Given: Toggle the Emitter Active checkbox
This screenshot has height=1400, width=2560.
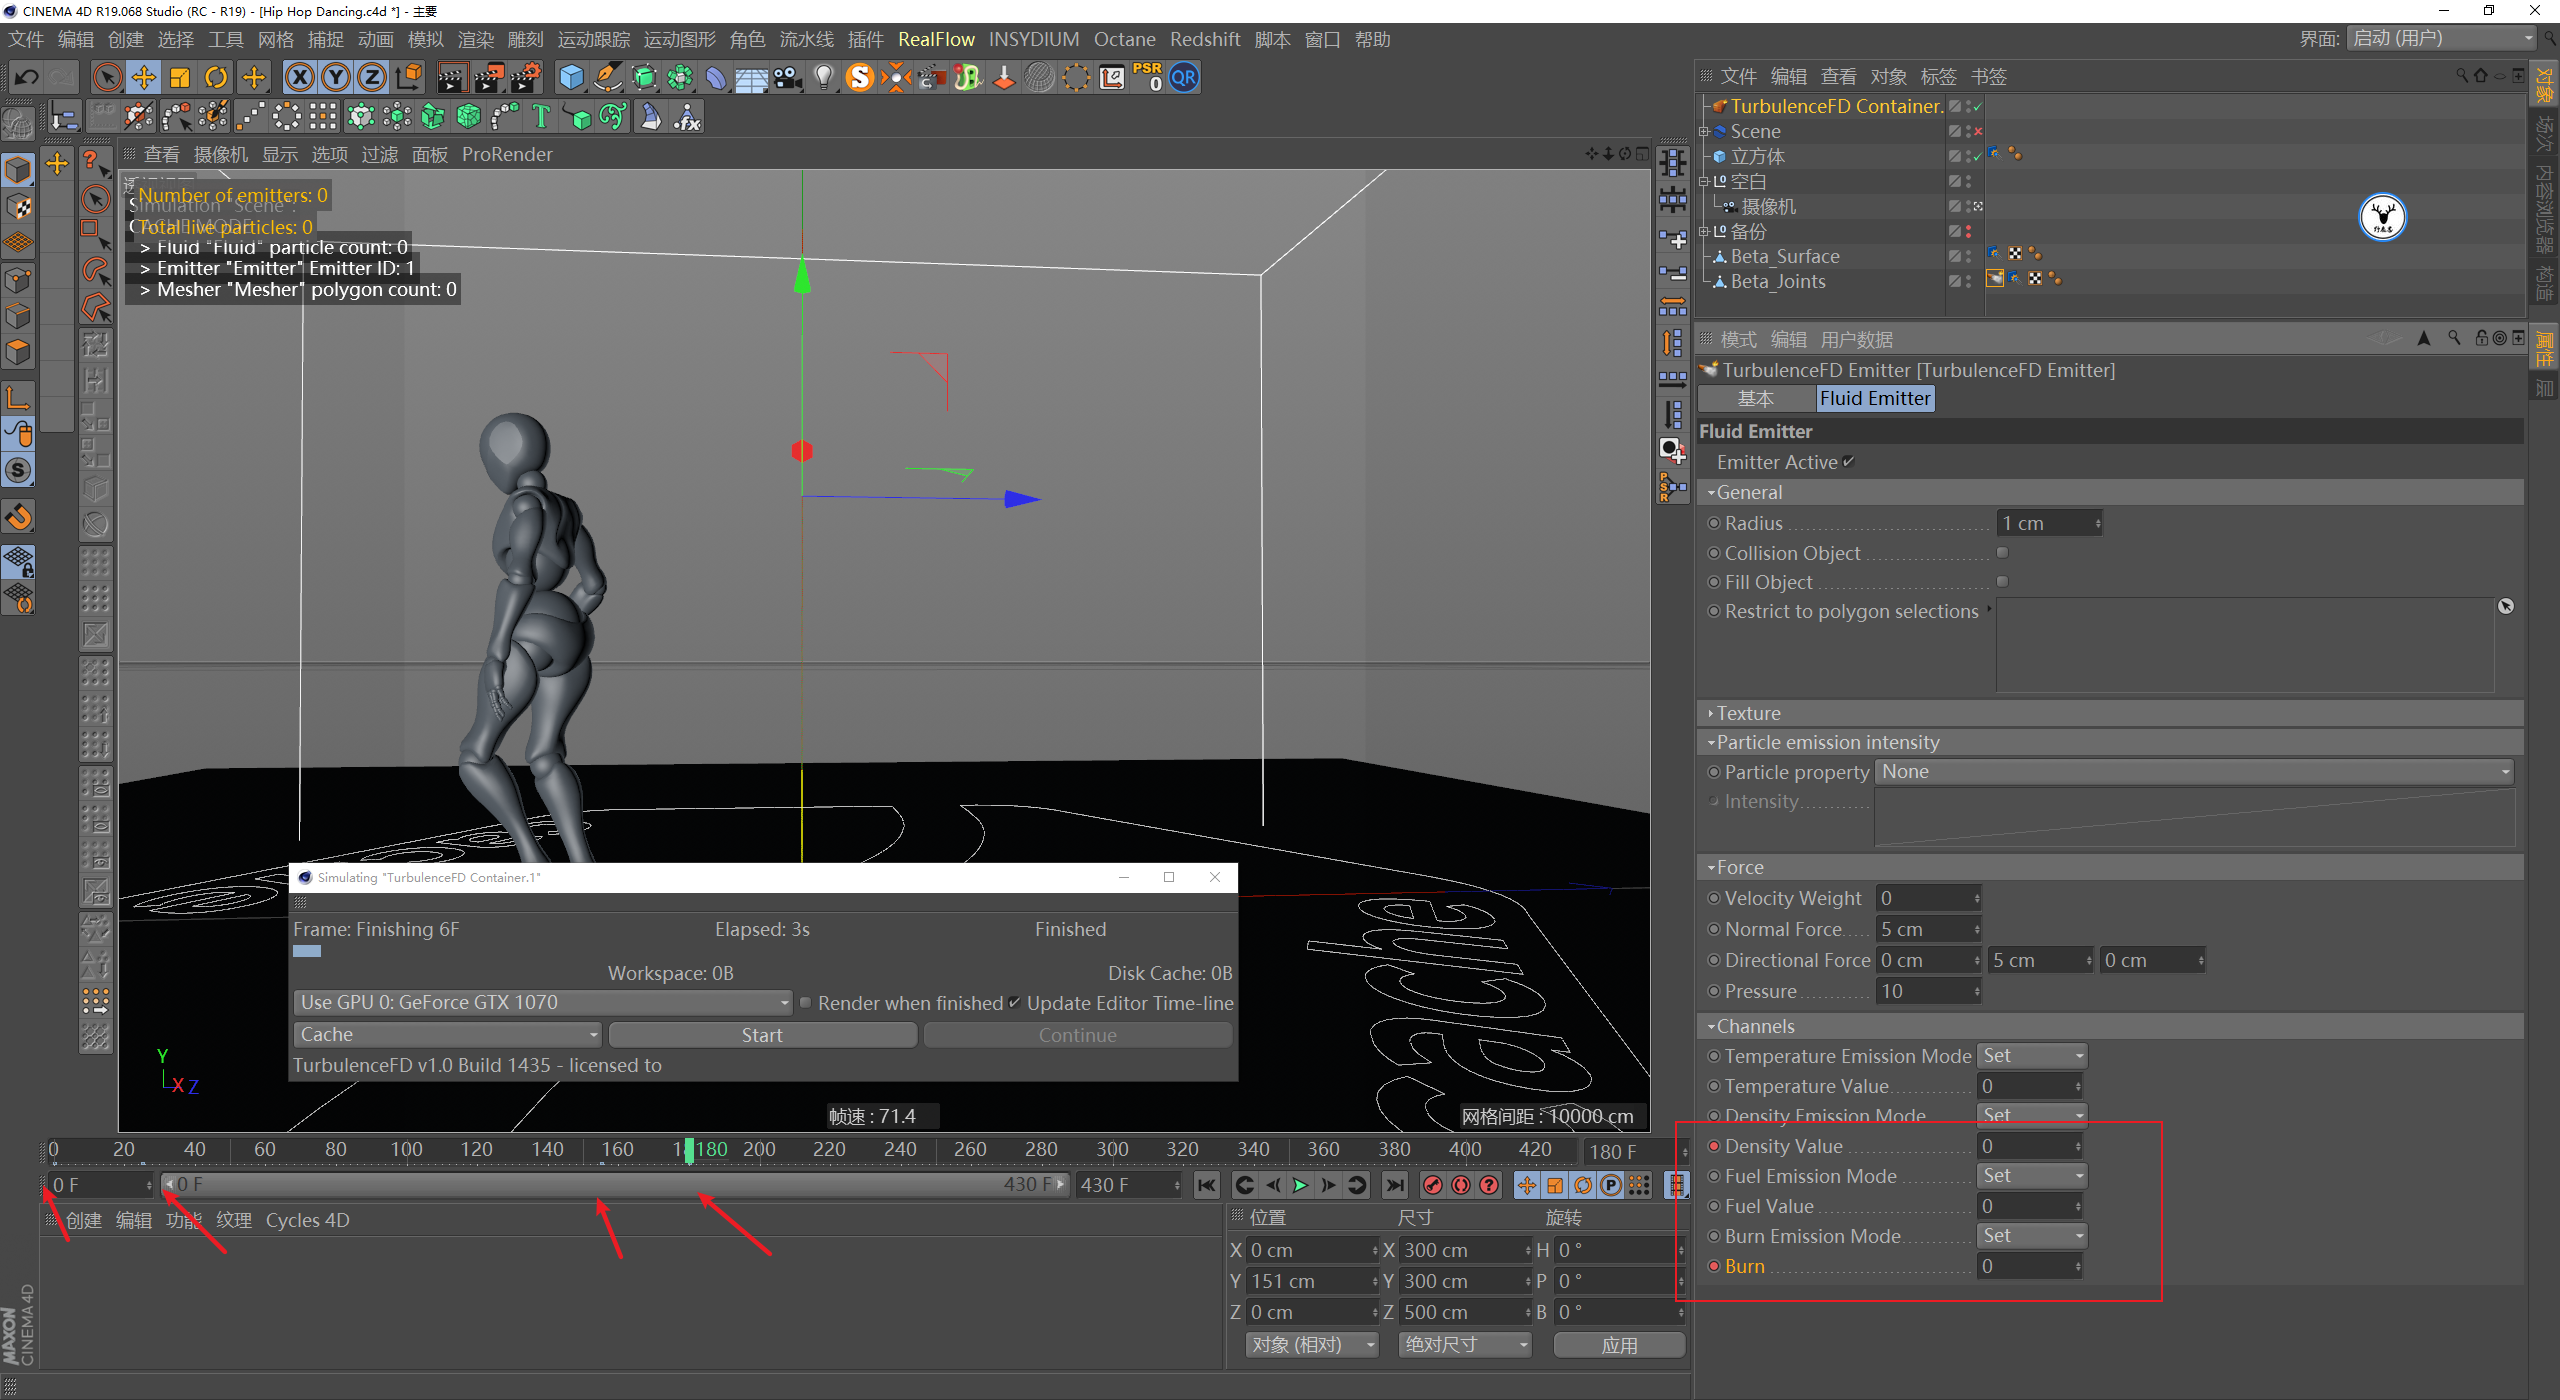Looking at the screenshot, I should [x=1848, y=462].
